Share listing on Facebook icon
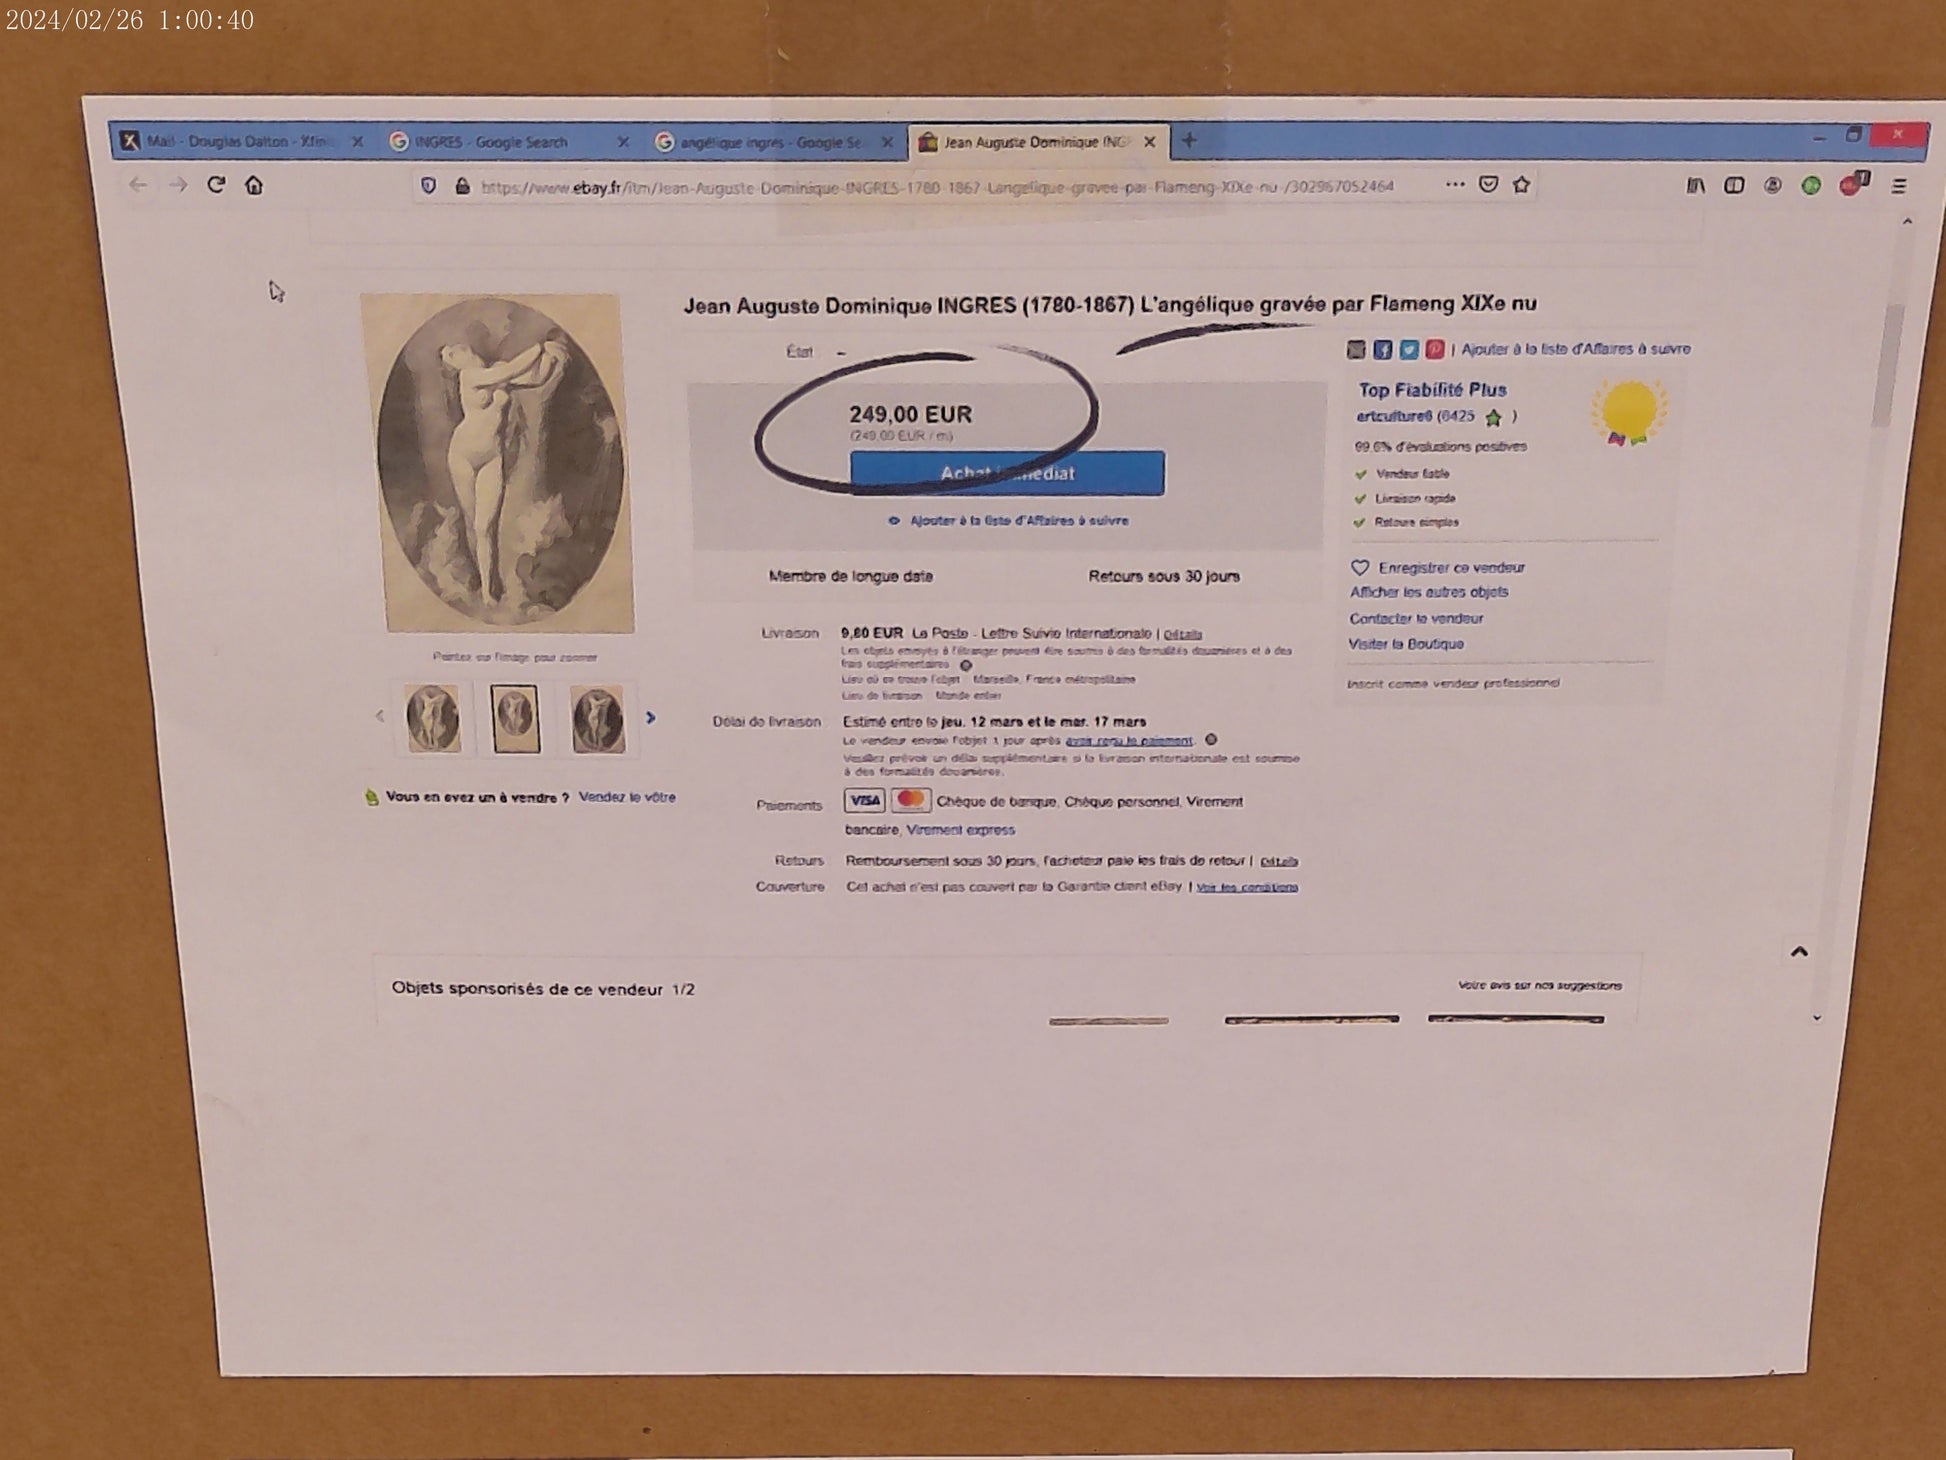The width and height of the screenshot is (1946, 1460). (1382, 349)
